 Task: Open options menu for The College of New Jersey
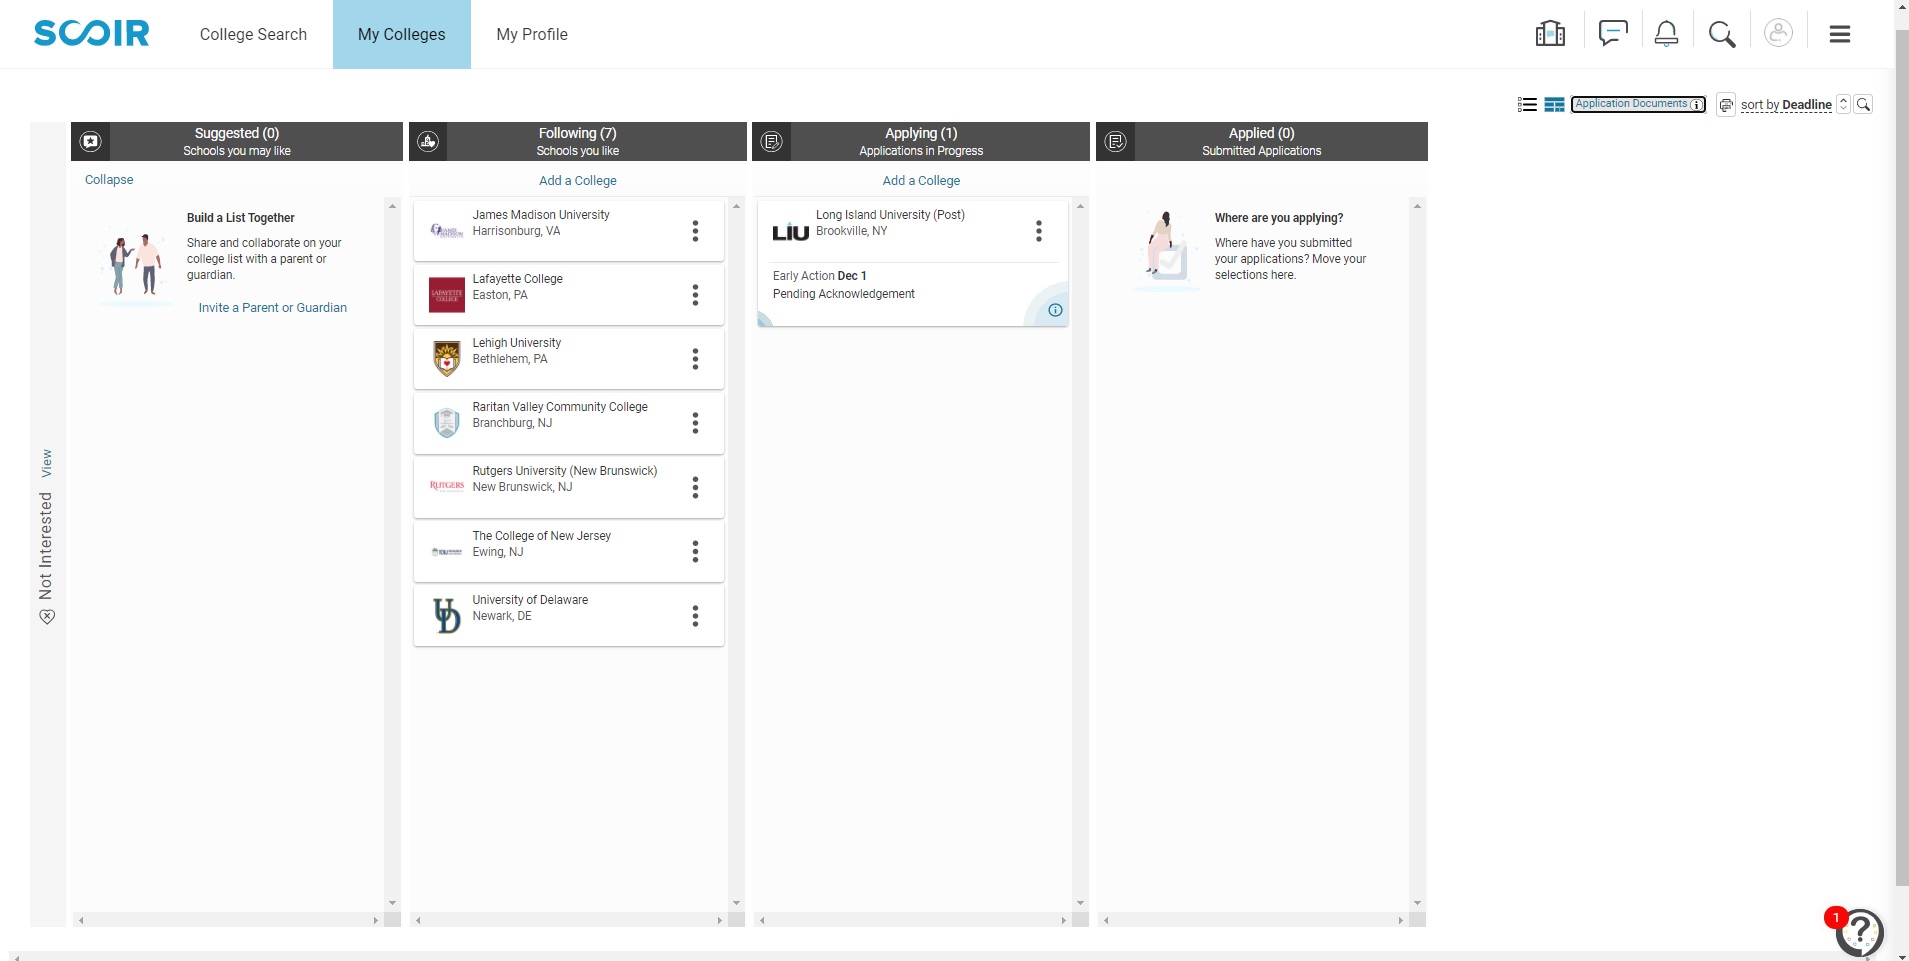click(x=695, y=551)
